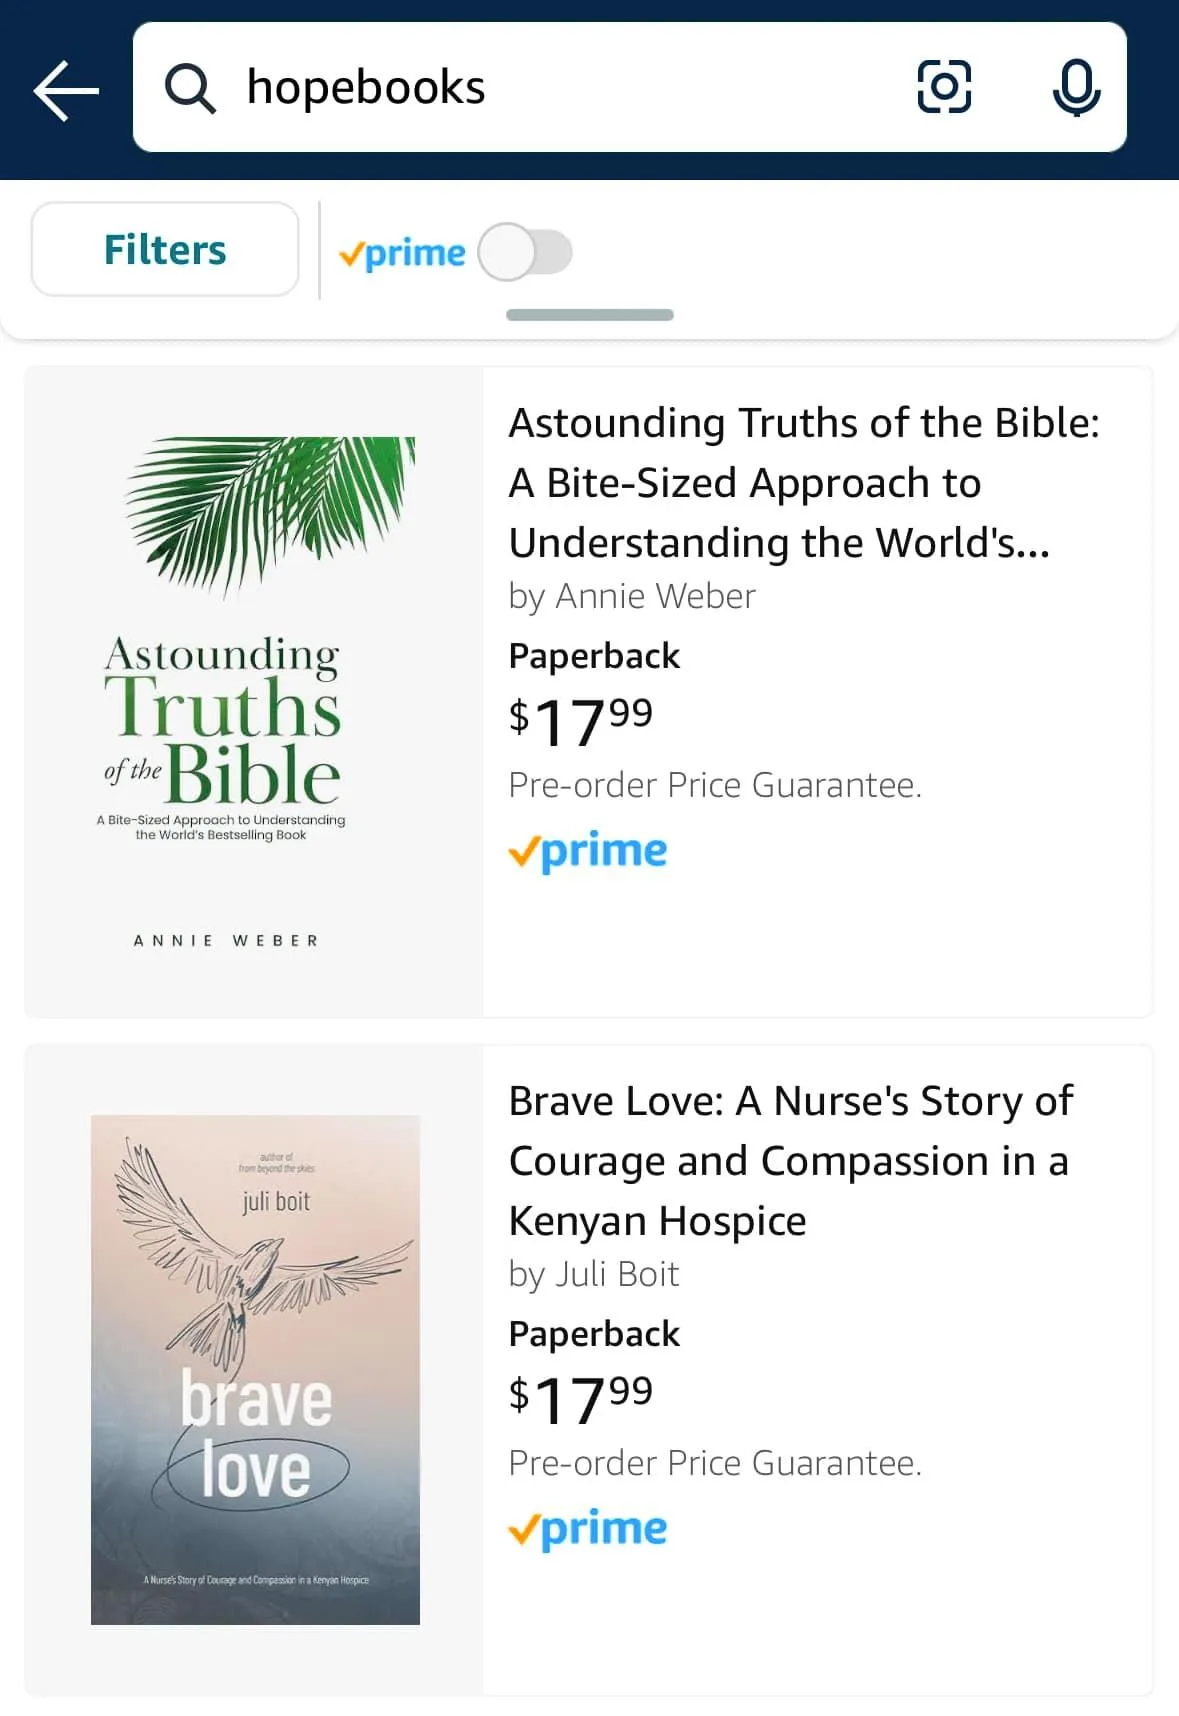Start voice search with microphone
Image resolution: width=1179 pixels, height=1716 pixels.
pyautogui.click(x=1076, y=88)
